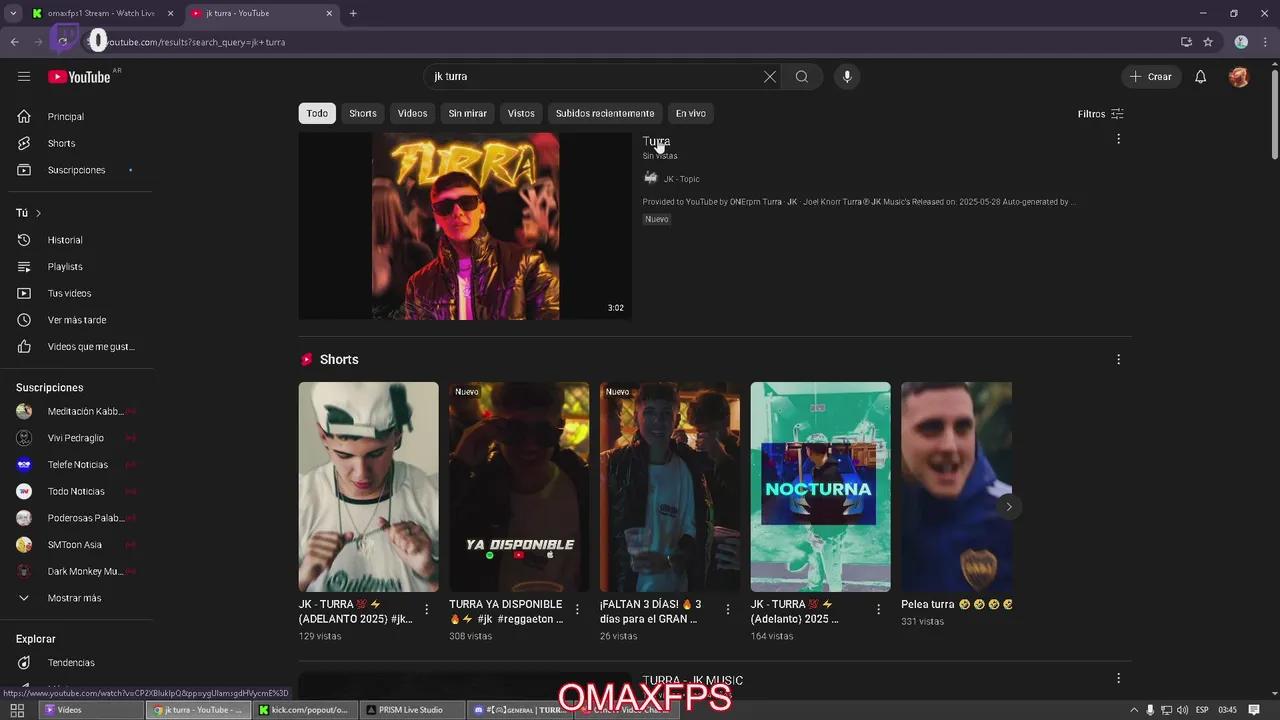Viewport: 1280px width, 720px height.
Task: Select the Videos filter chip
Action: tap(412, 113)
